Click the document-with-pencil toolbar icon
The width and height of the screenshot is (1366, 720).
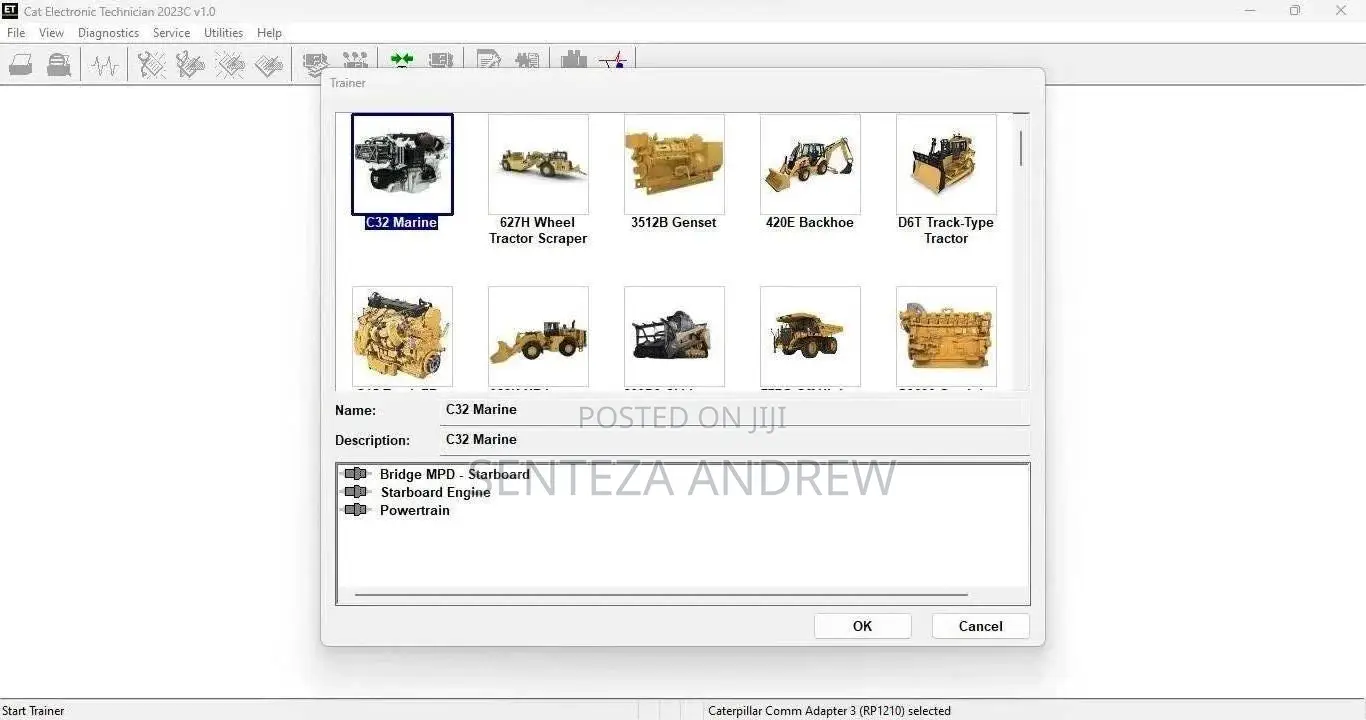(489, 60)
